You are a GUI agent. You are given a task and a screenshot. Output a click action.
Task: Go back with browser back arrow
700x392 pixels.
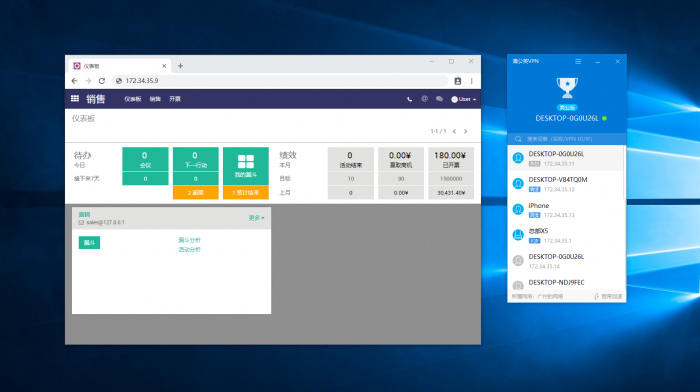pos(75,81)
